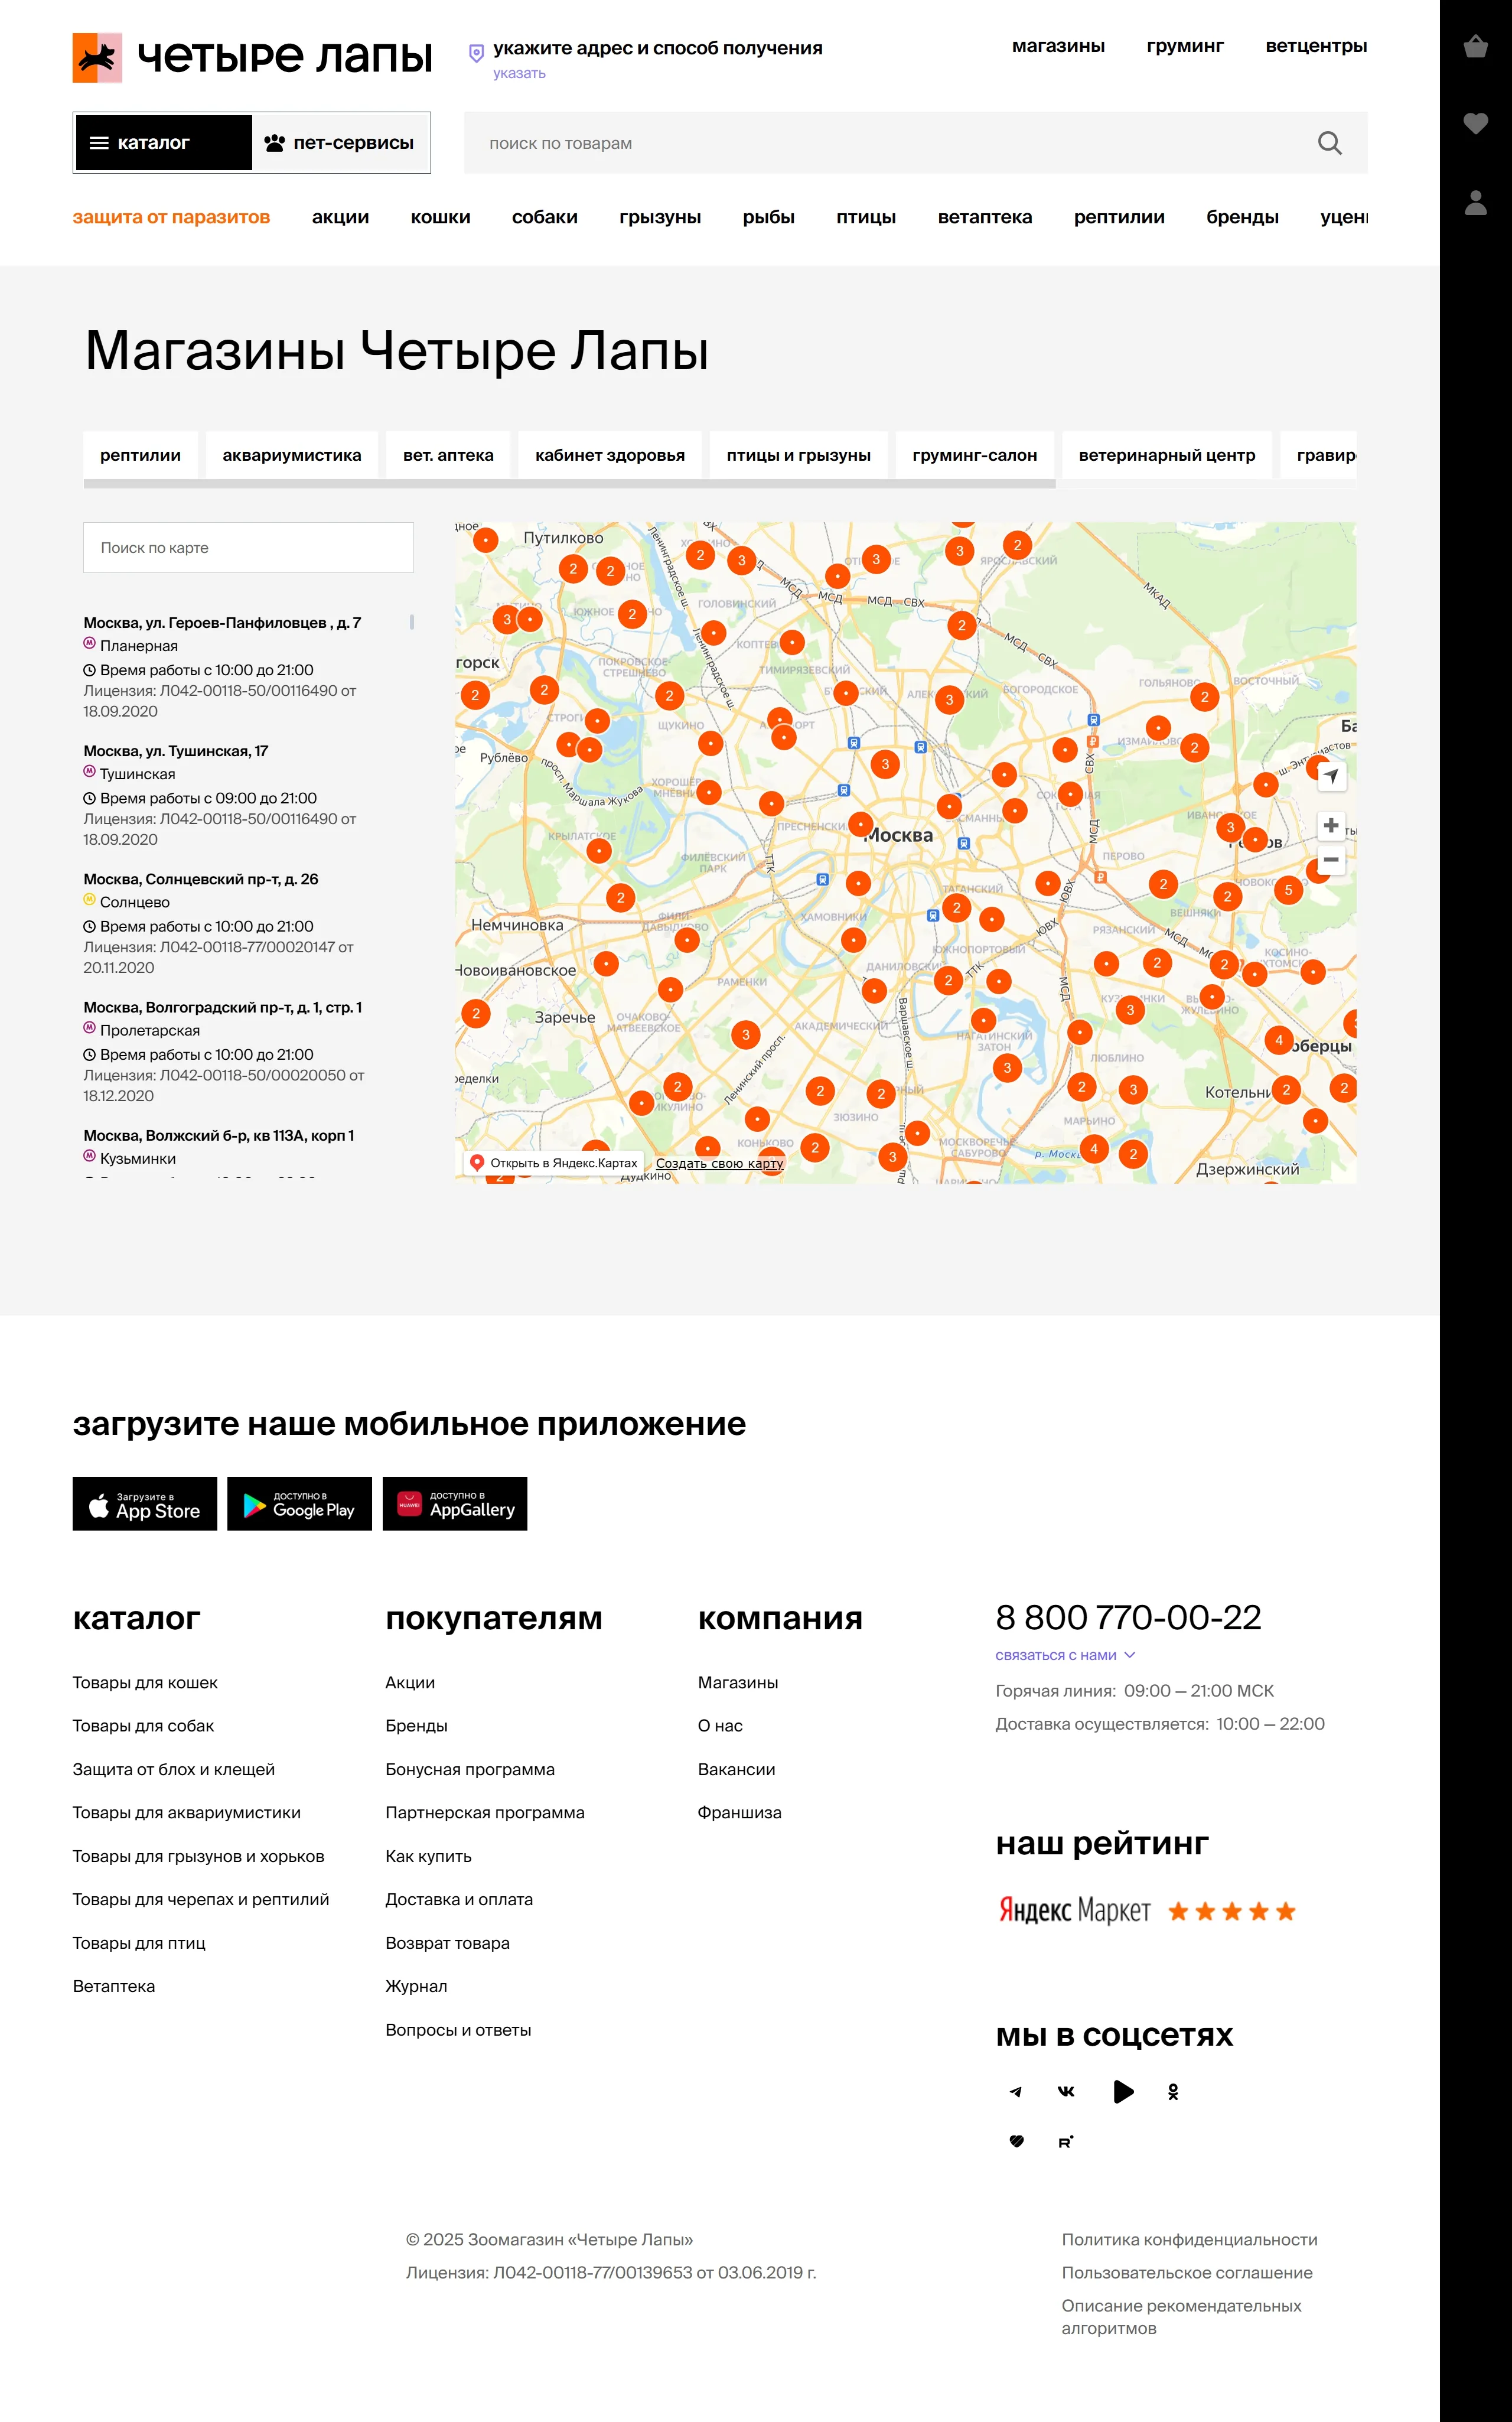Toggle the груминг-салон store filter
This screenshot has height=2422, width=1512.
pyautogui.click(x=974, y=455)
